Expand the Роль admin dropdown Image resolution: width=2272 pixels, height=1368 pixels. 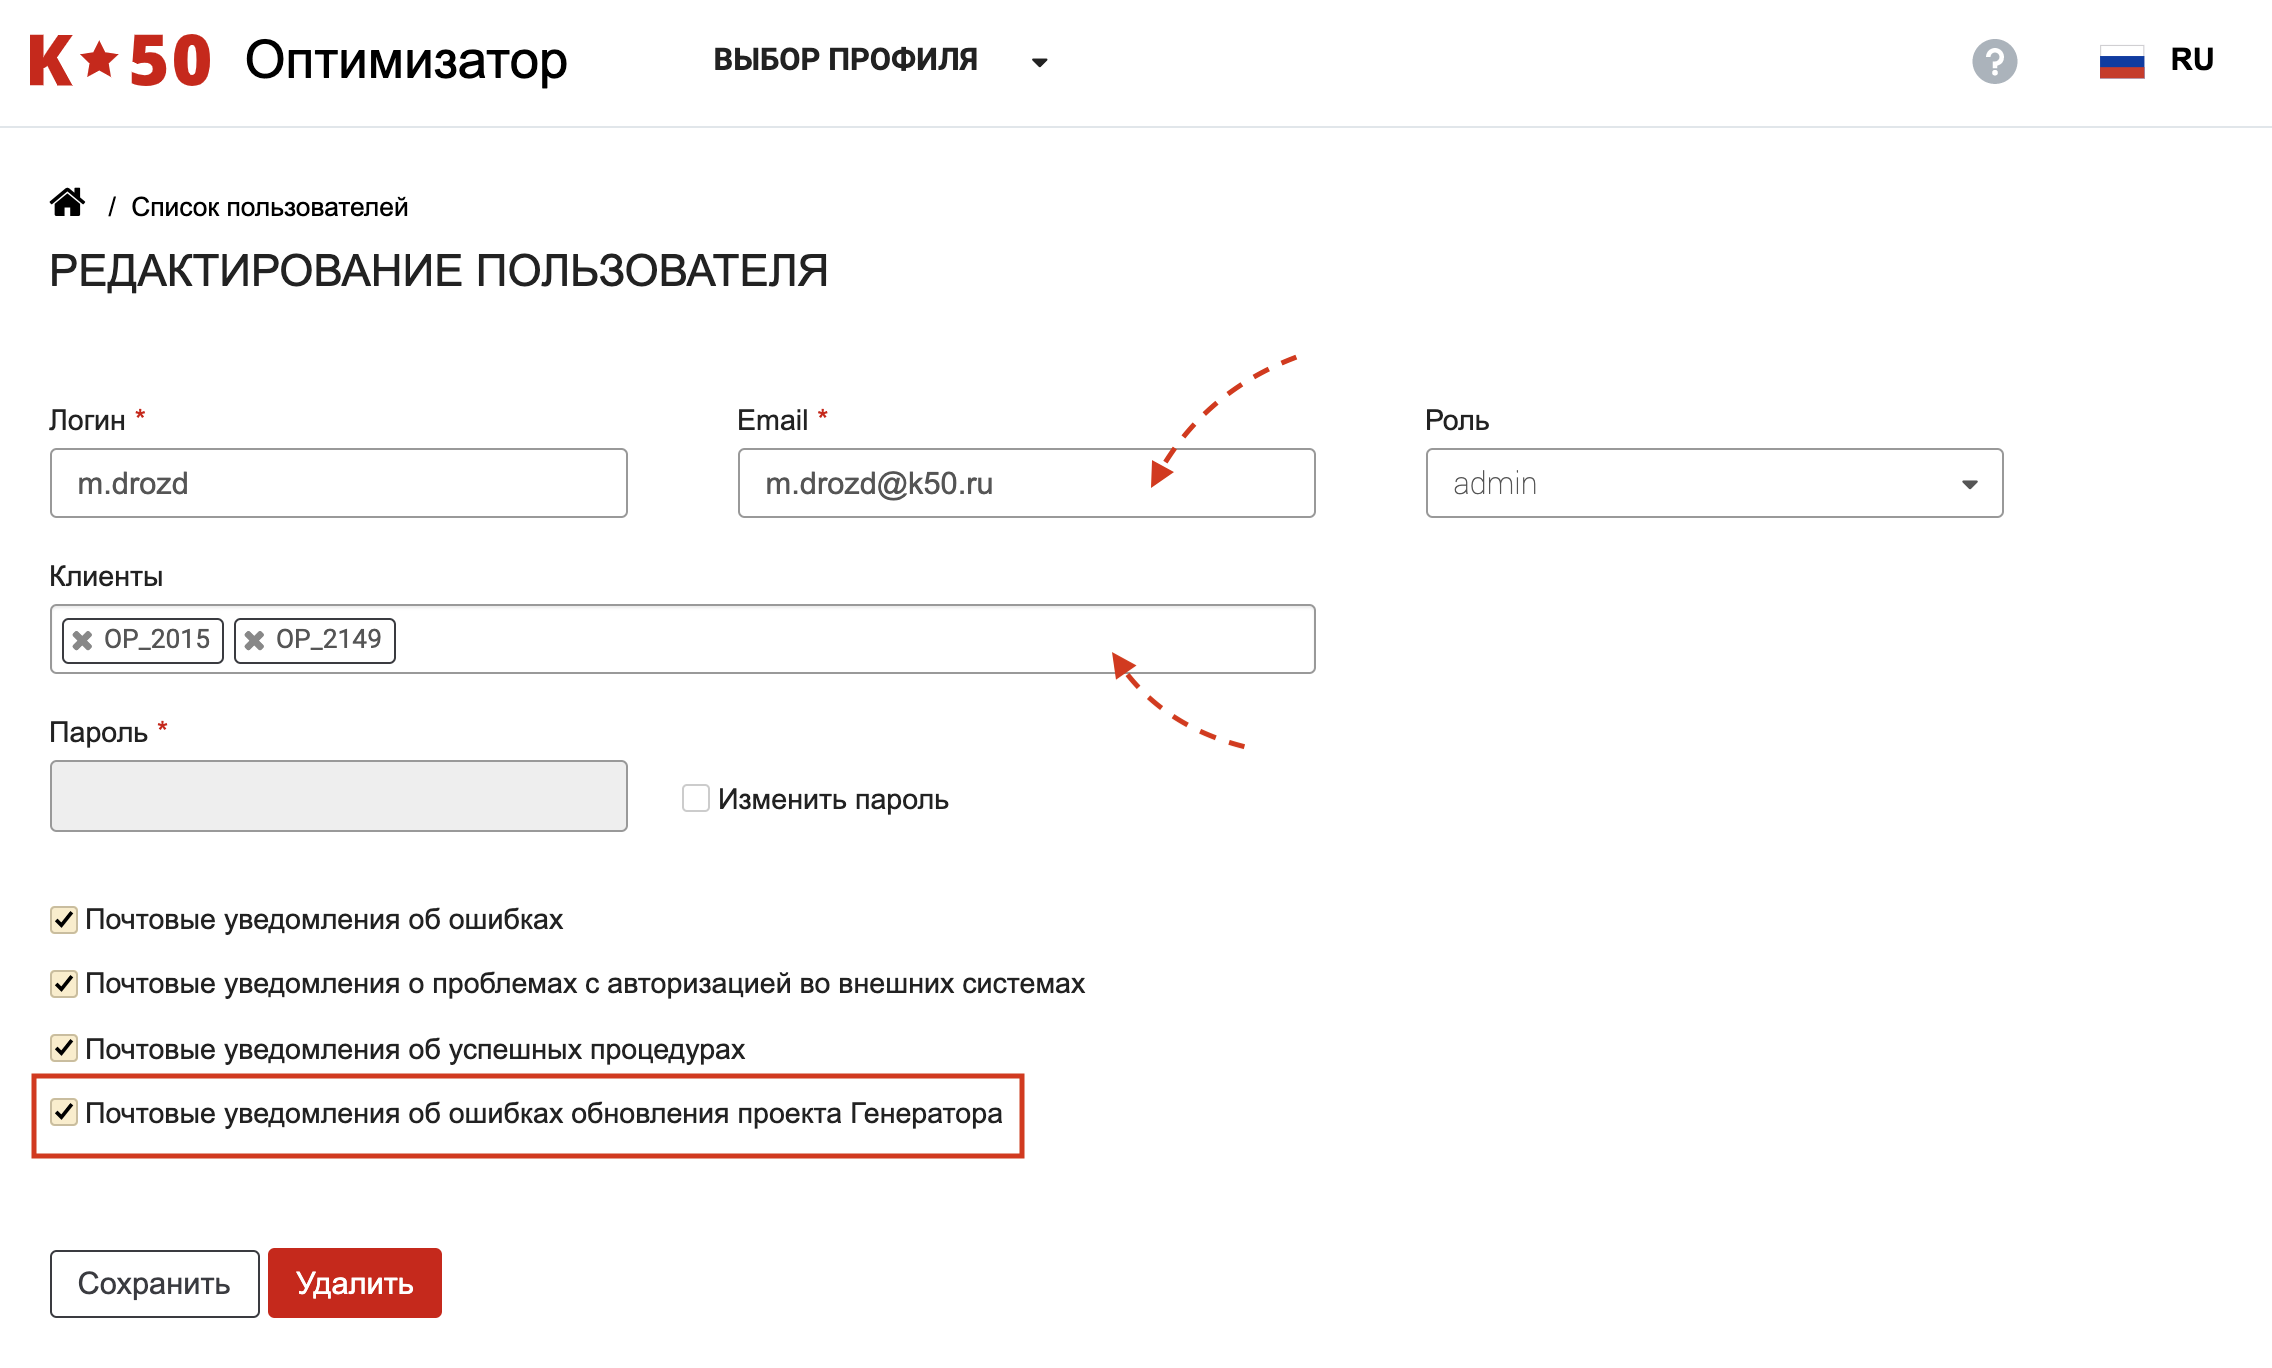(1714, 483)
